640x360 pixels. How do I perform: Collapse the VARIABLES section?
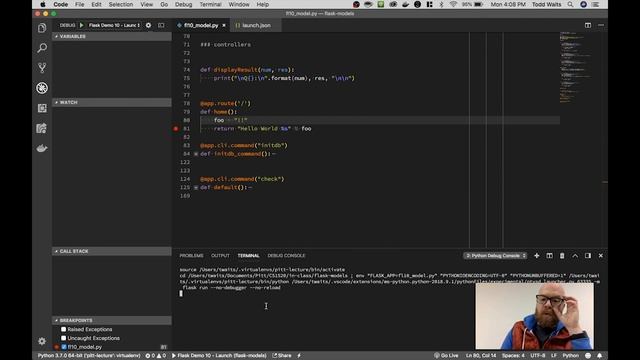[112, 36]
